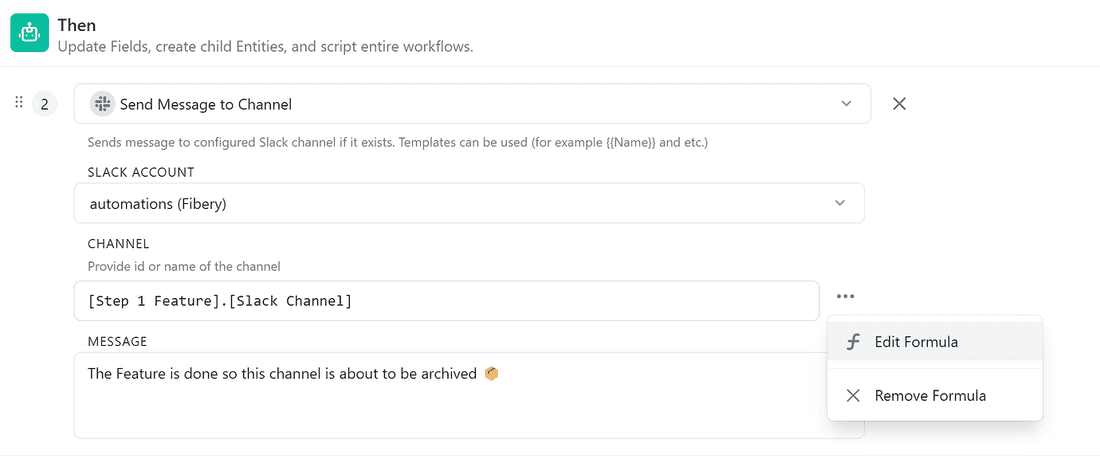The image size is (1100, 459).
Task: Select Edit Formula from the popup menu
Action: [x=916, y=342]
